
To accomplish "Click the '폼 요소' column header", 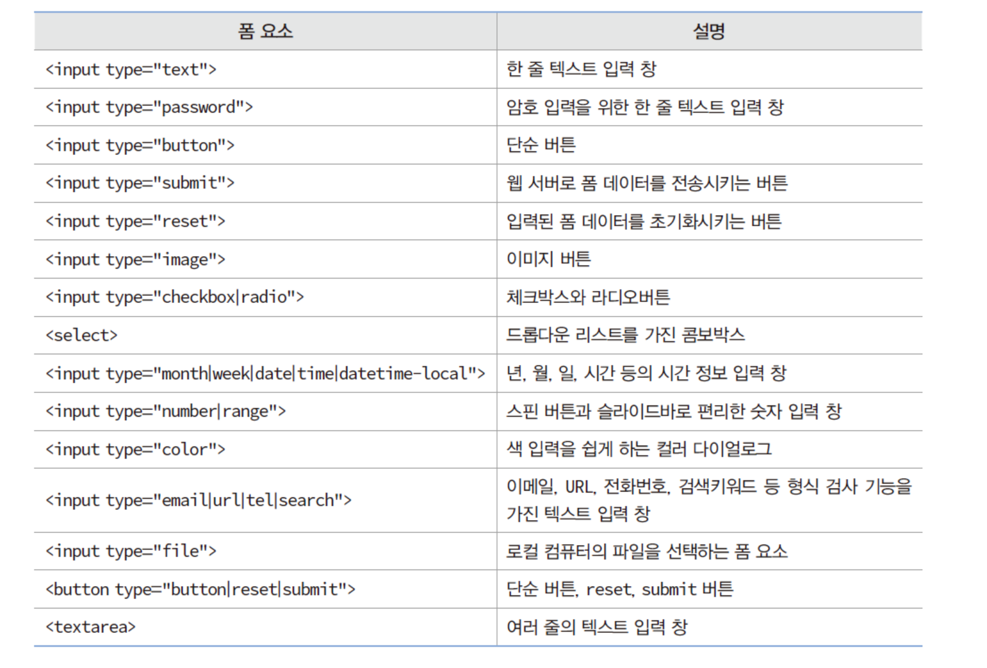I will coord(265,31).
